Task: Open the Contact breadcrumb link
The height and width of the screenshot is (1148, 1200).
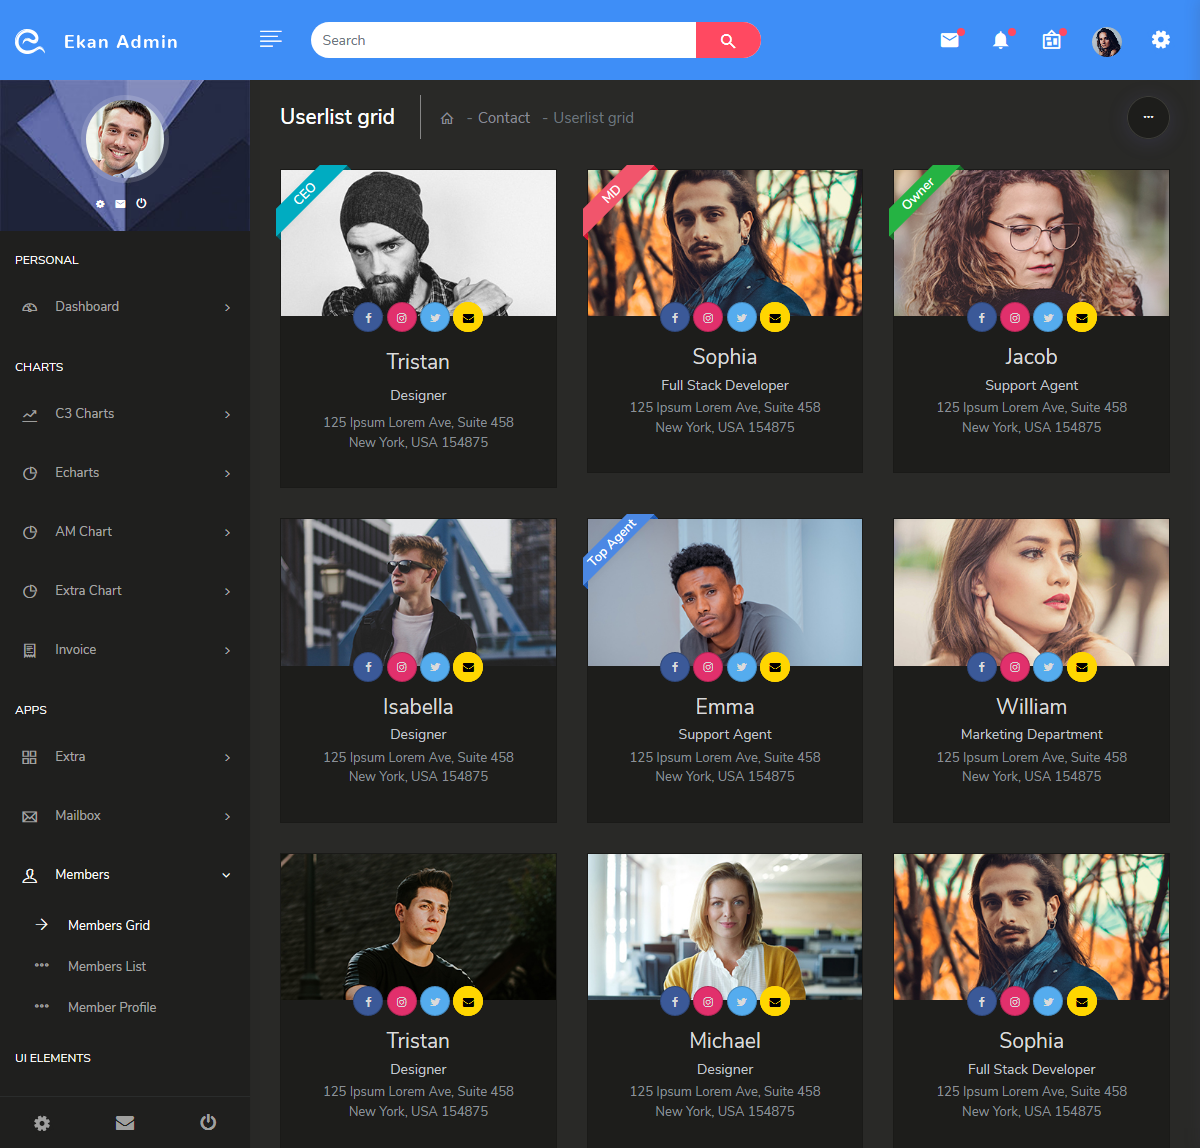Action: pos(503,117)
